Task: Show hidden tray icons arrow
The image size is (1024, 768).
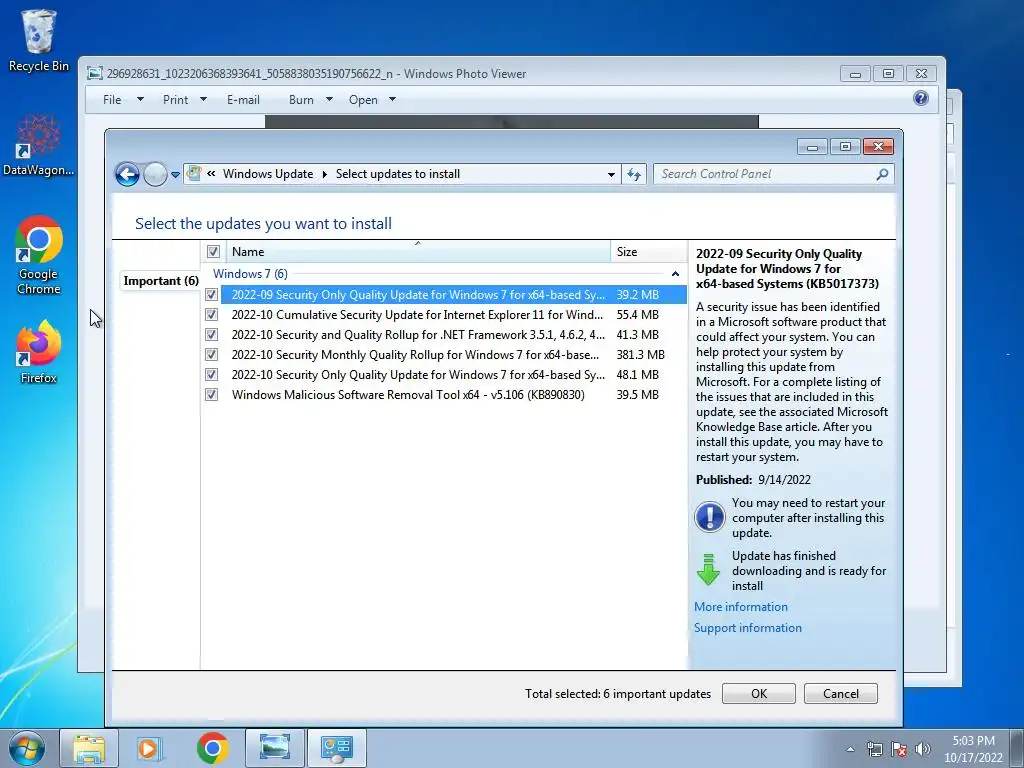Action: (x=850, y=749)
